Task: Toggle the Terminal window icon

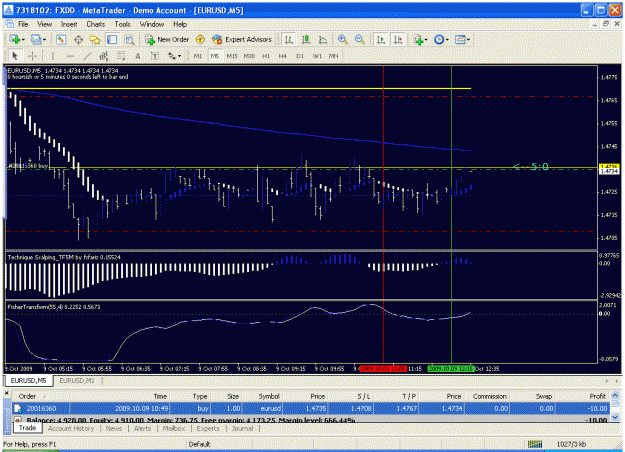Action: coord(112,39)
